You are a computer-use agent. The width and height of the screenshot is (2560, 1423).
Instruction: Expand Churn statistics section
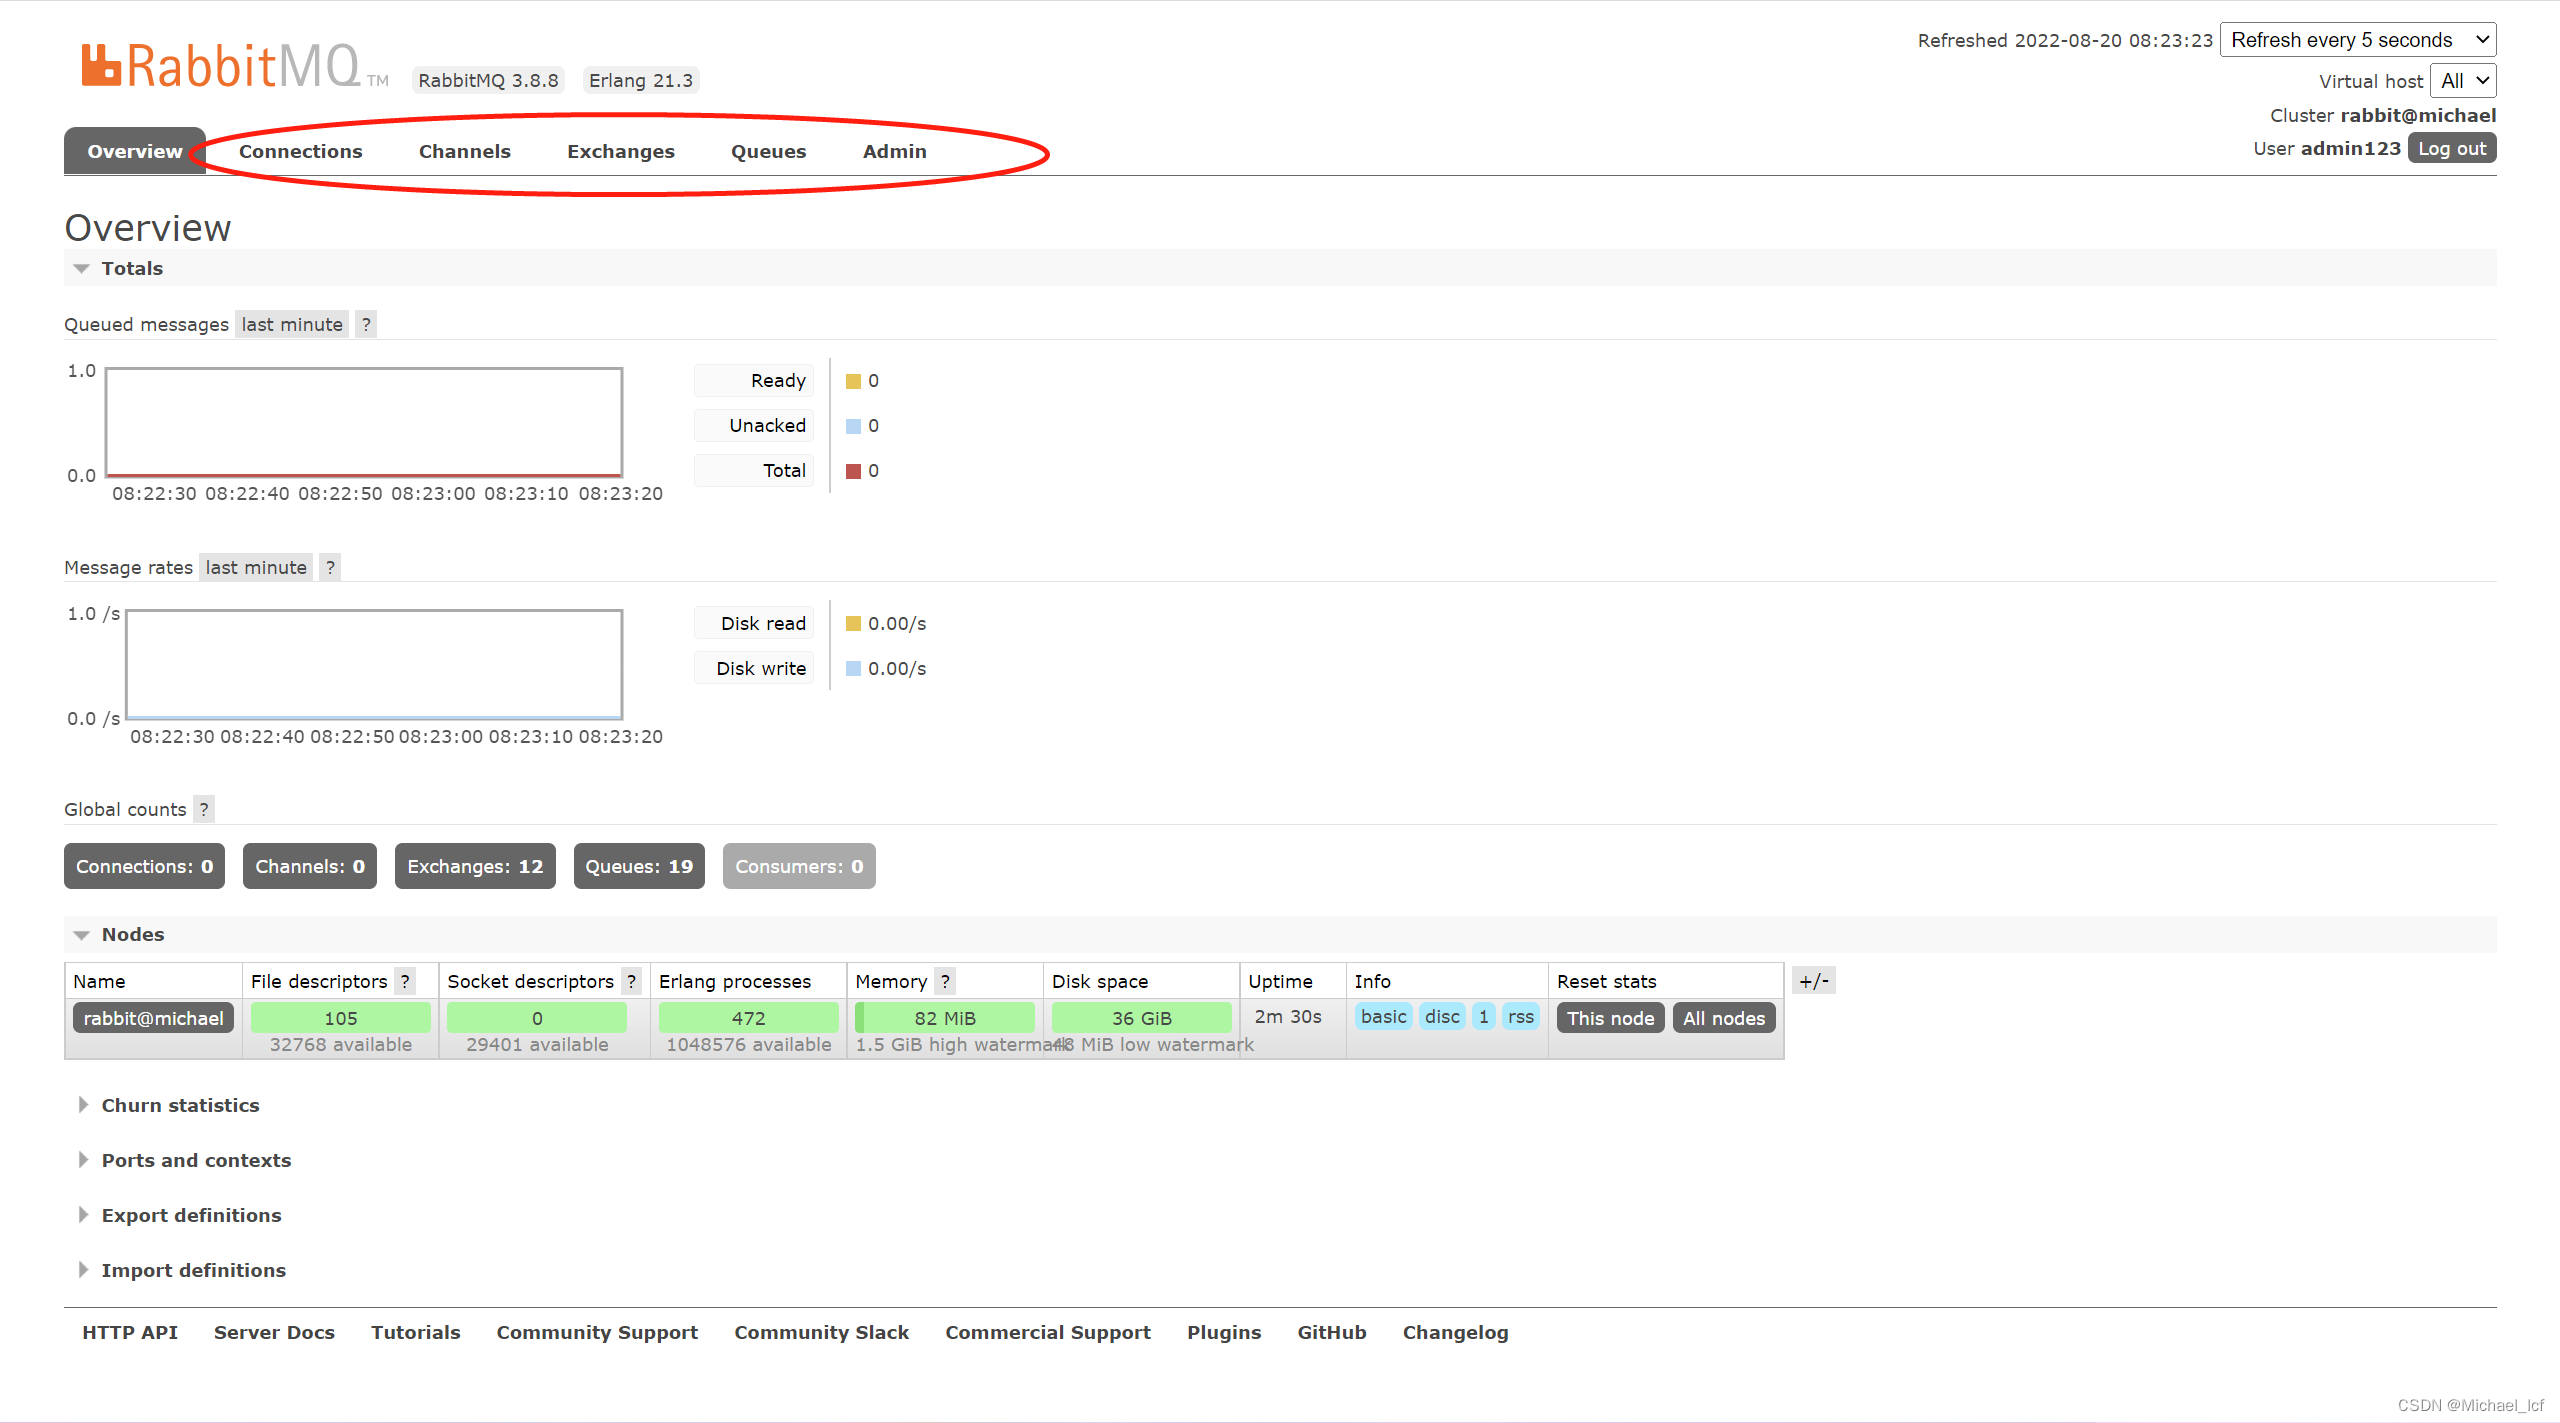click(180, 1105)
